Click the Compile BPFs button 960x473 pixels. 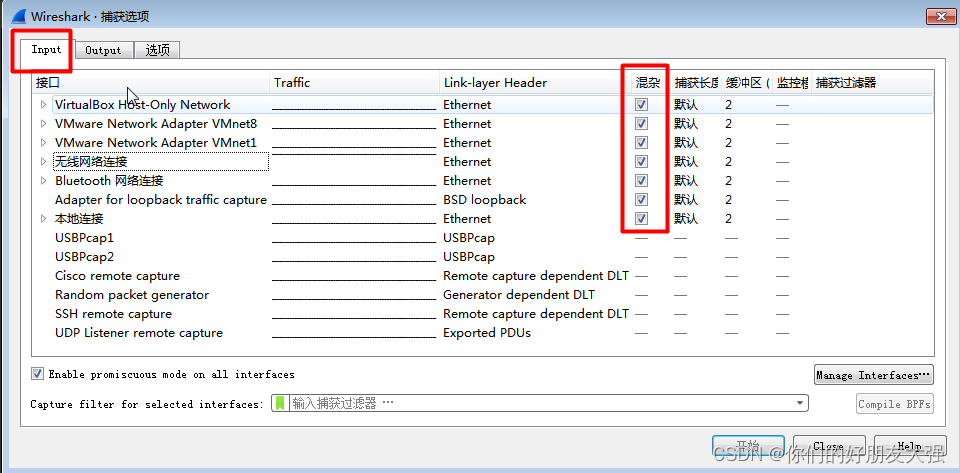point(894,404)
